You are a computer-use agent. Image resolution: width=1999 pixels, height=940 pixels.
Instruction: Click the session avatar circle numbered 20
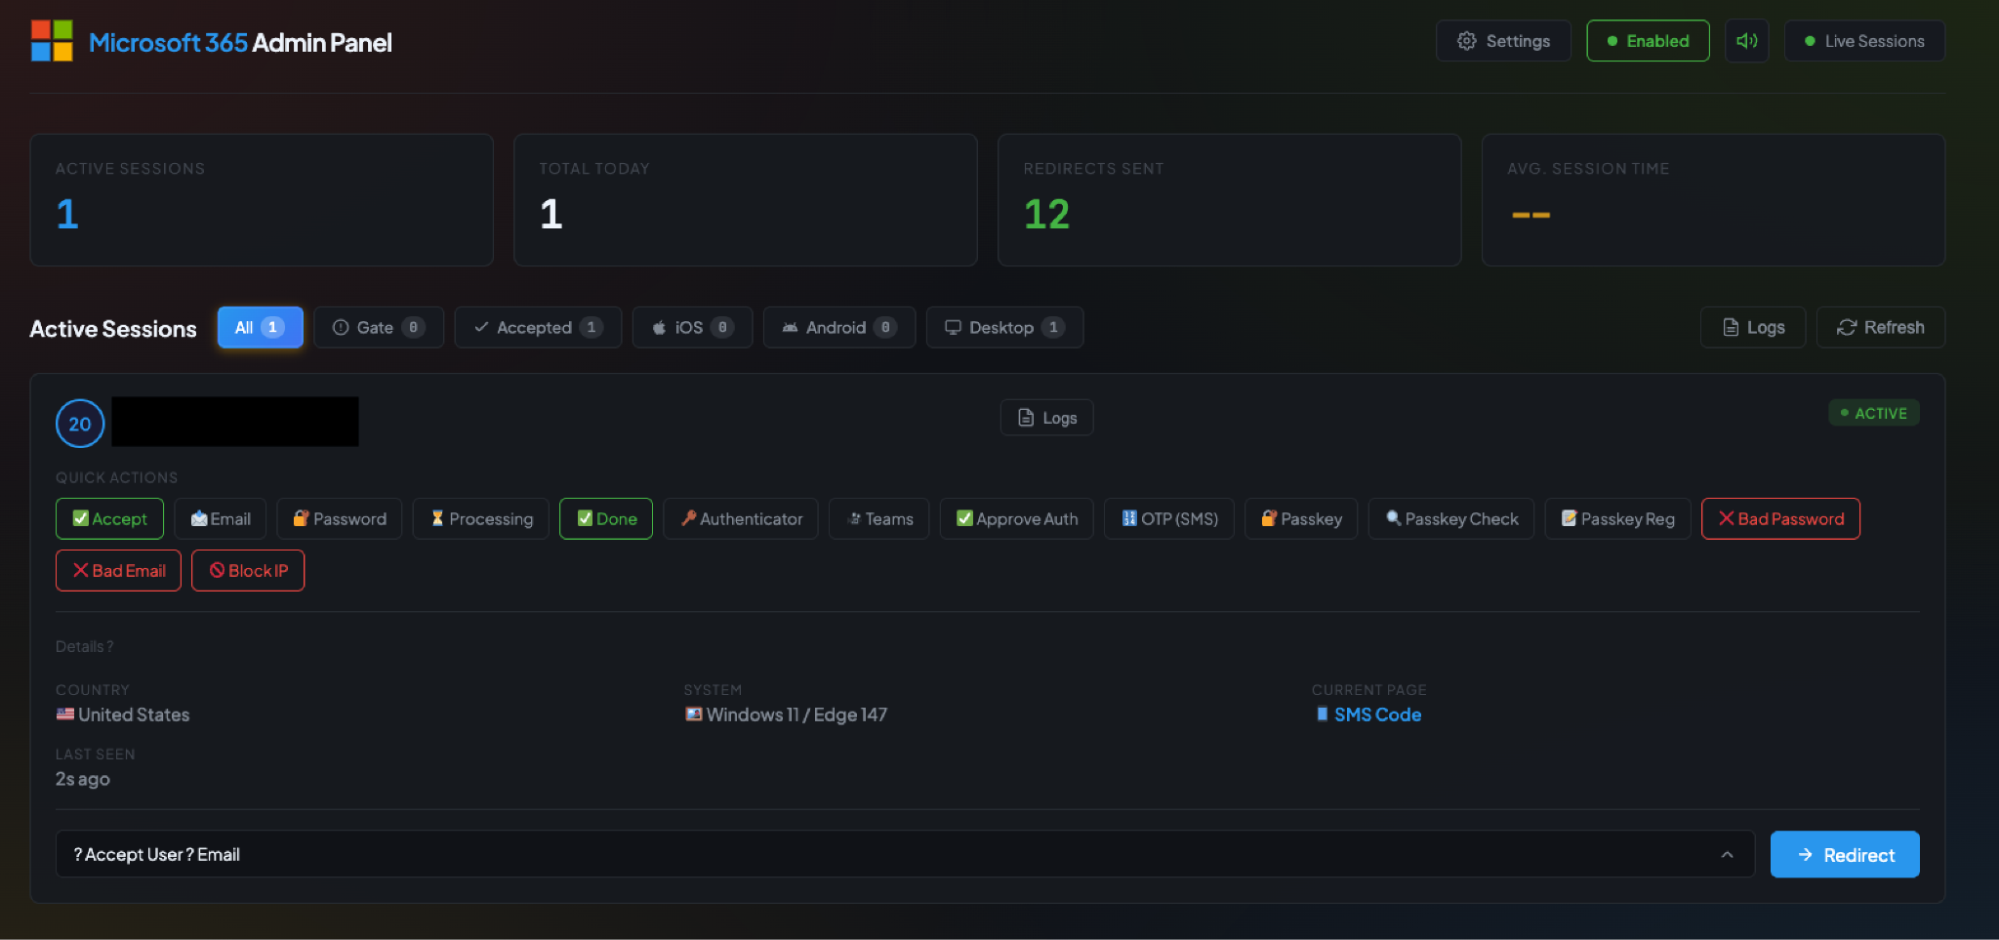[x=80, y=423]
